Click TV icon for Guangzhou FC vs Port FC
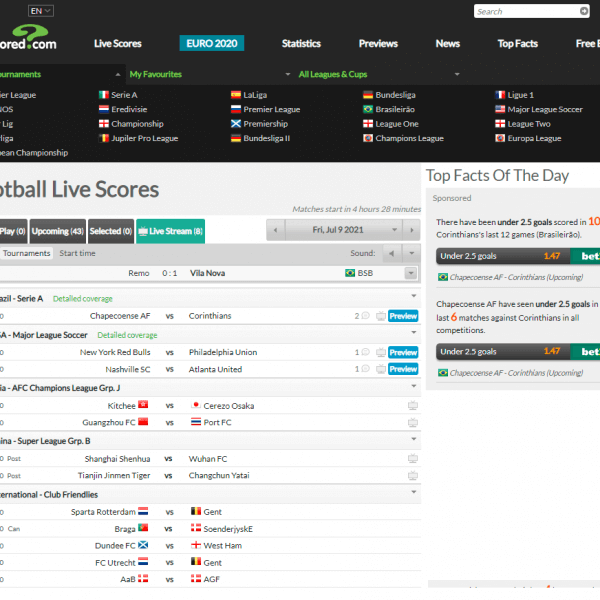The height and width of the screenshot is (600, 600). (x=412, y=423)
